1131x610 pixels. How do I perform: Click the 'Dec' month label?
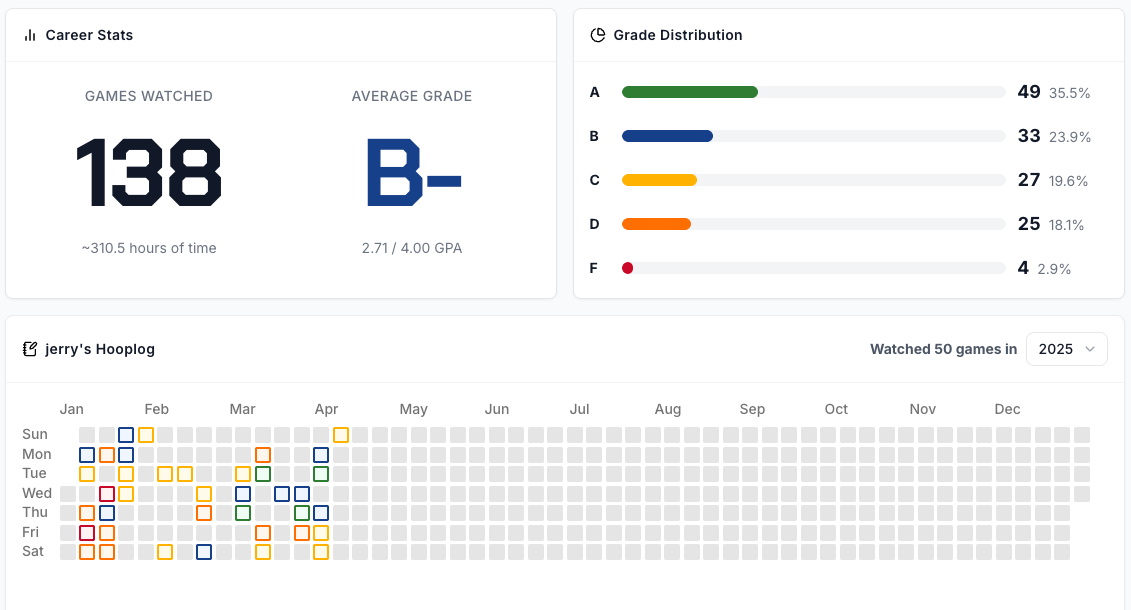[x=1007, y=410]
